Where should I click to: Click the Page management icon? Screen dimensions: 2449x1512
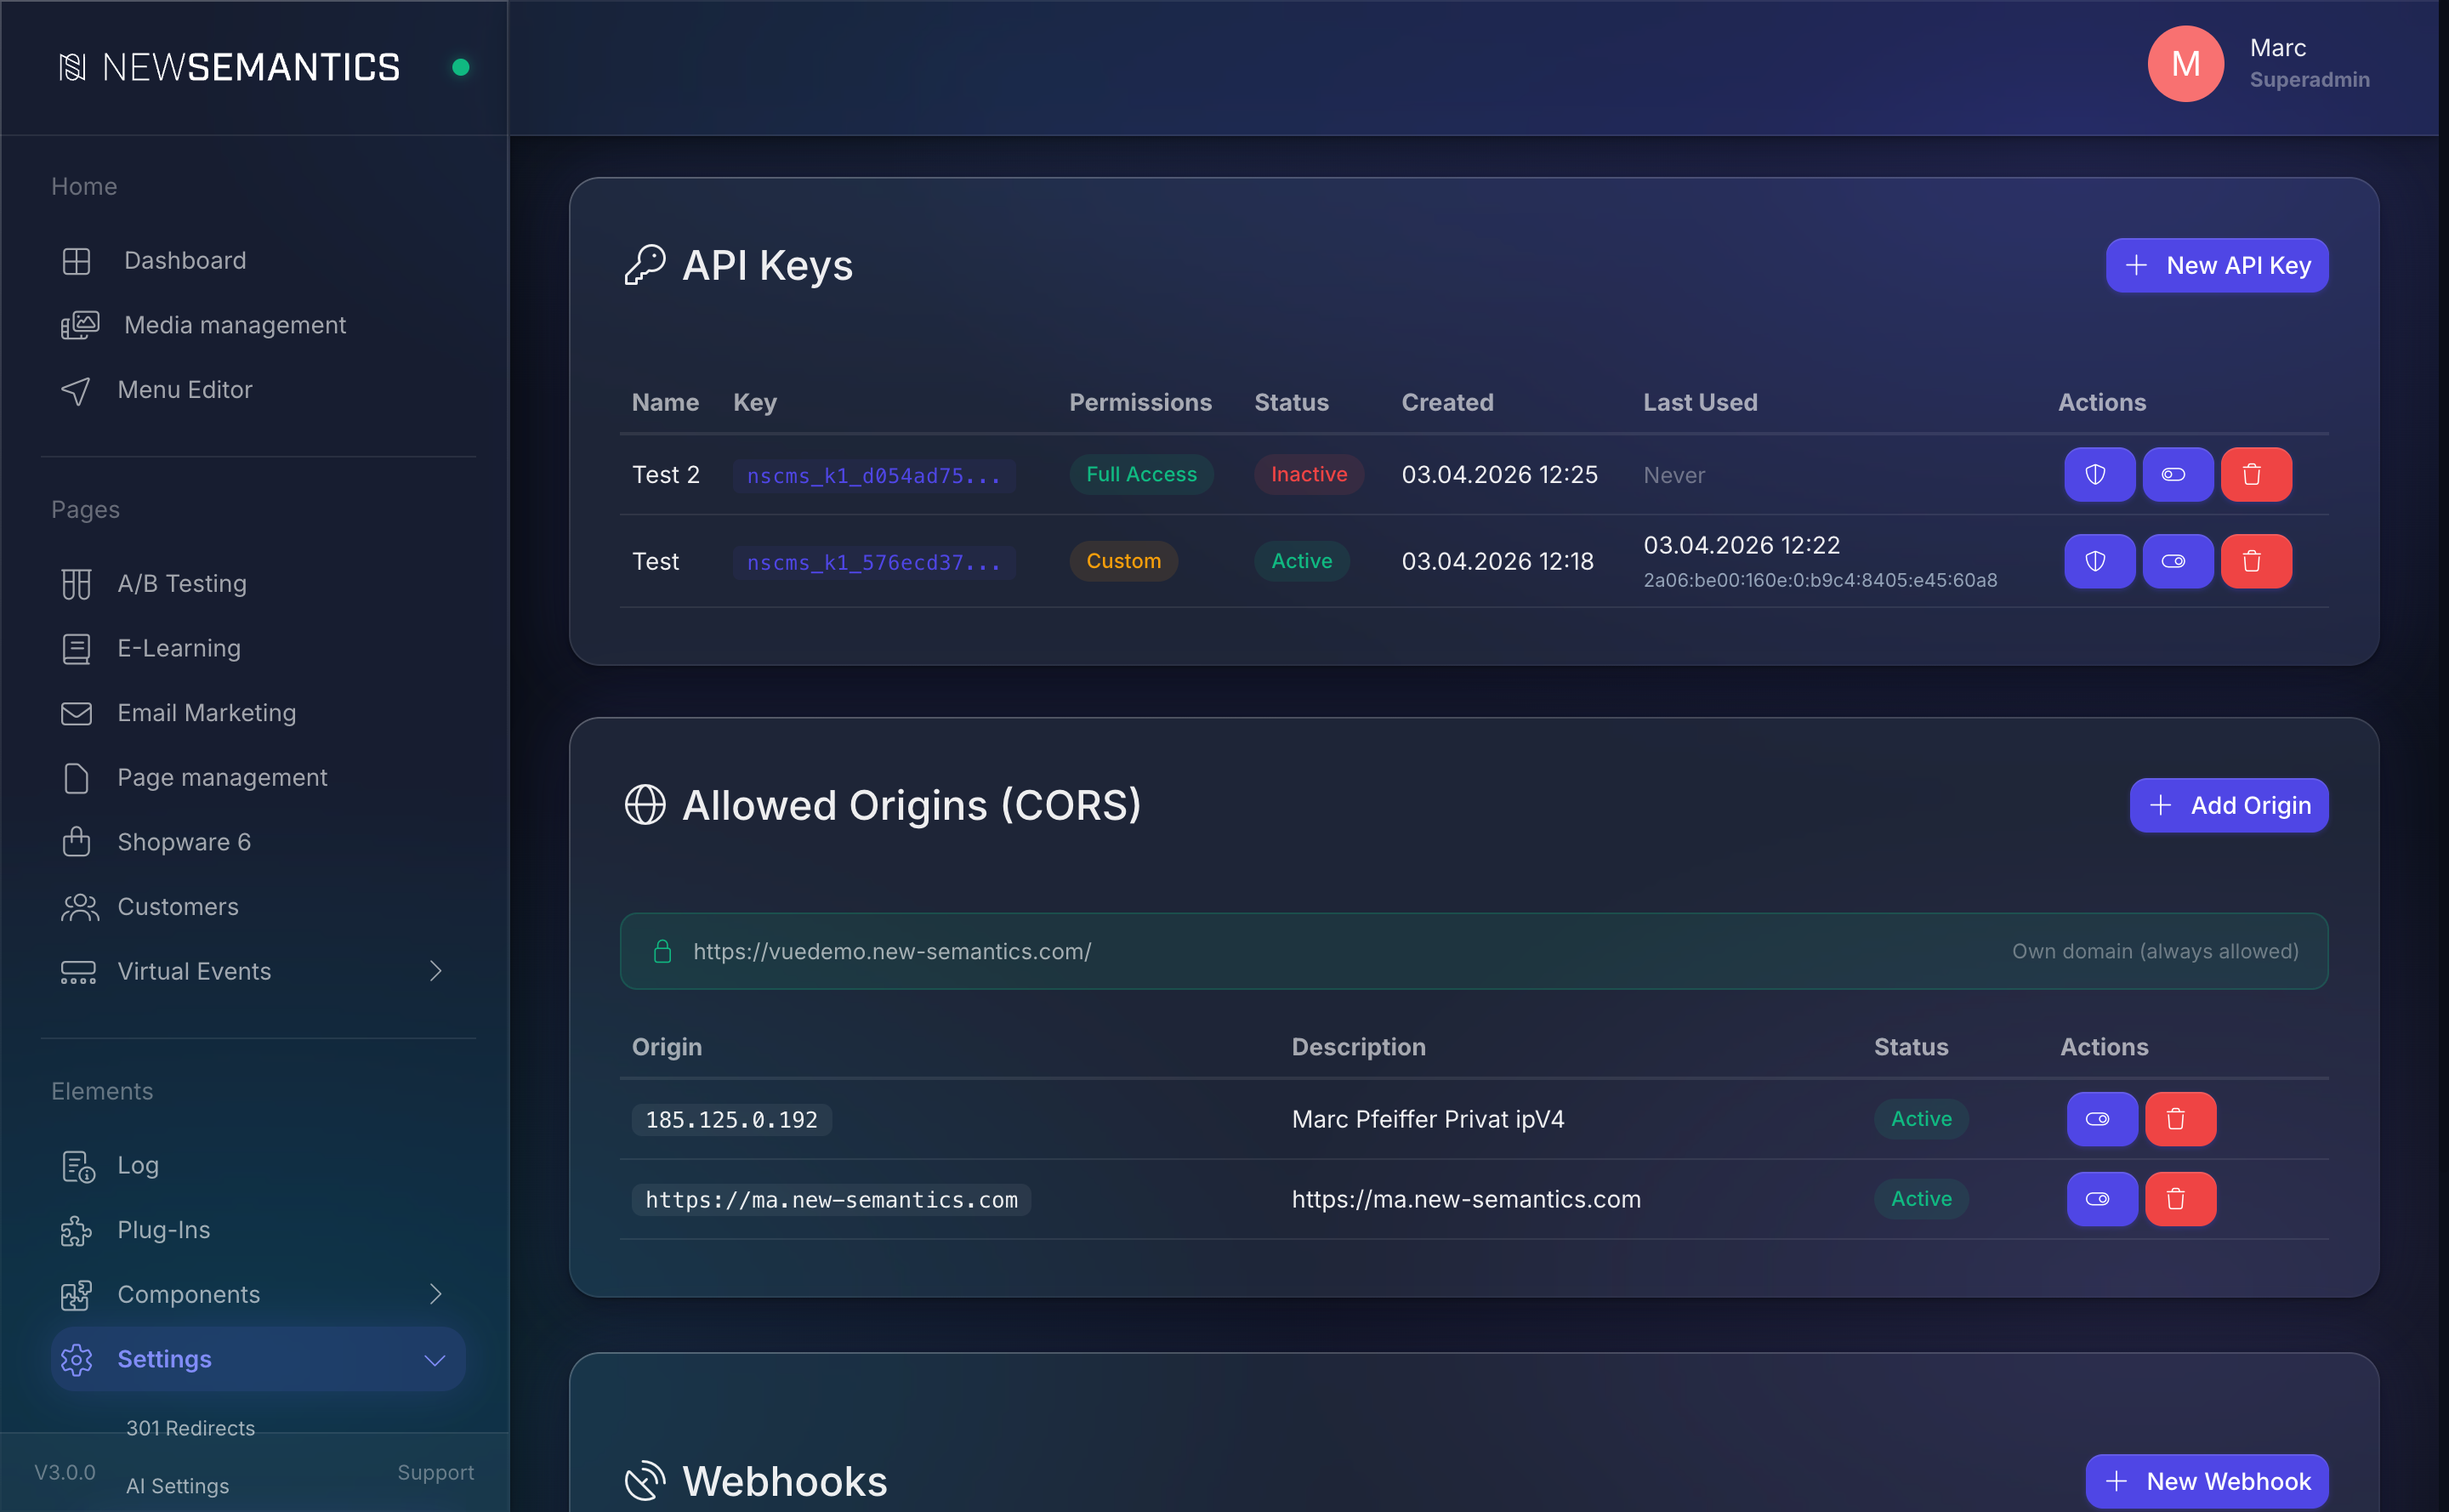pyautogui.click(x=76, y=778)
